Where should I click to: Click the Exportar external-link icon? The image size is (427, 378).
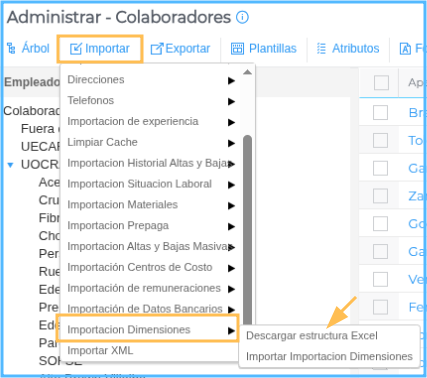[157, 49]
